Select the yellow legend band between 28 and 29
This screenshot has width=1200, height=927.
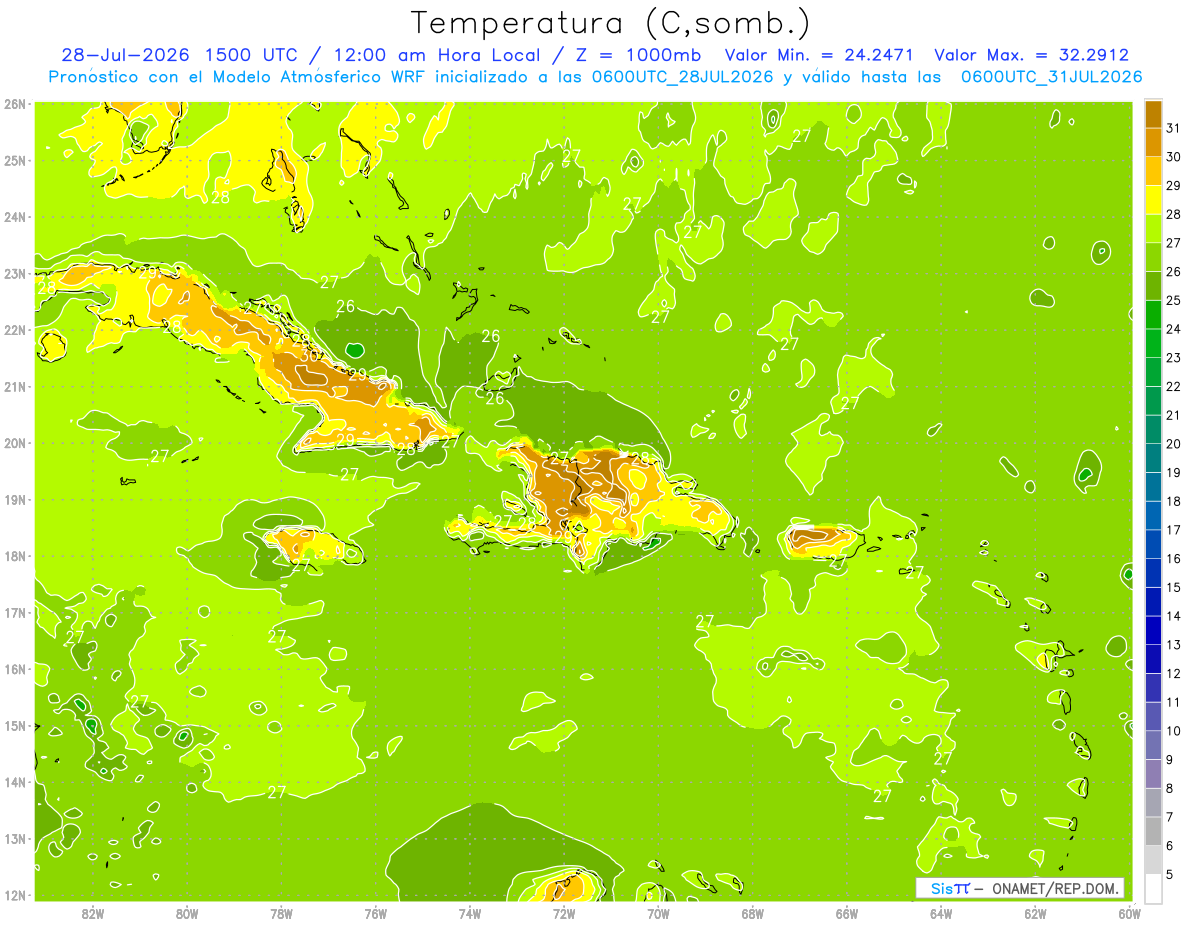pos(1153,200)
